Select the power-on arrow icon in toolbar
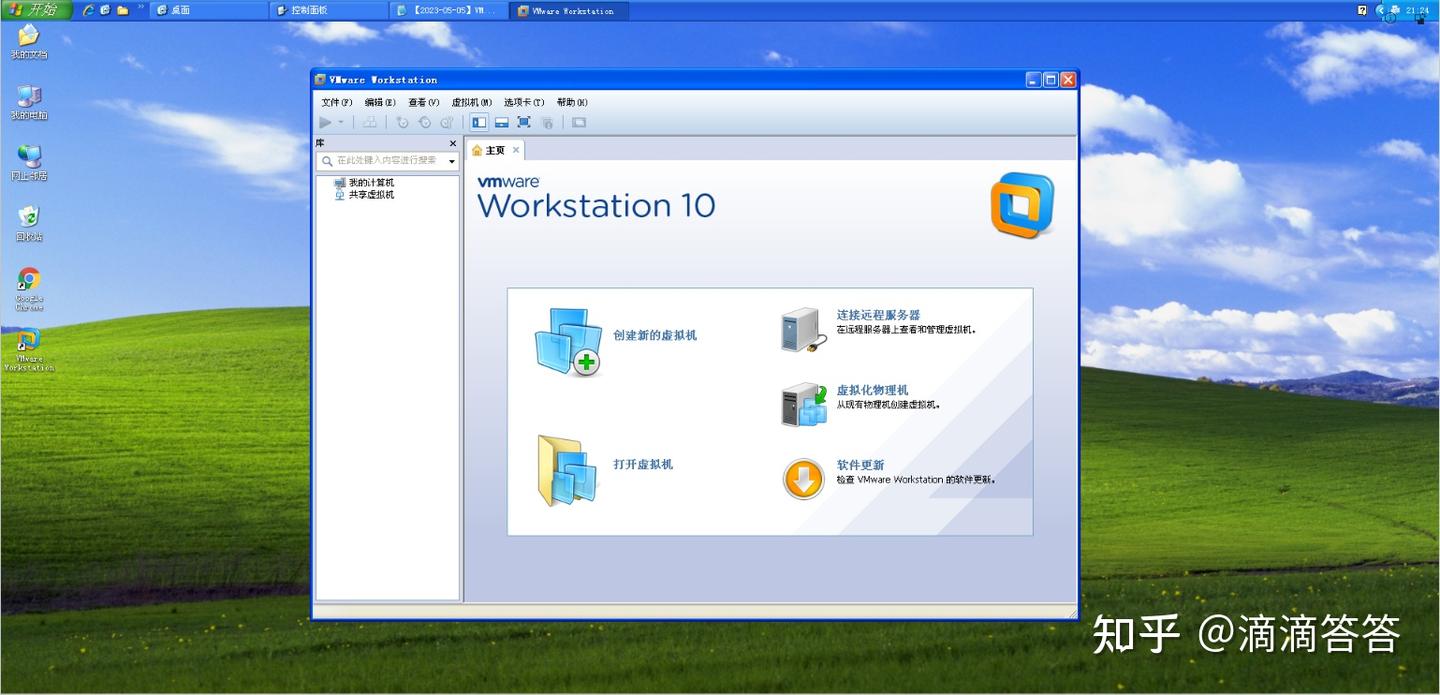 (x=326, y=122)
